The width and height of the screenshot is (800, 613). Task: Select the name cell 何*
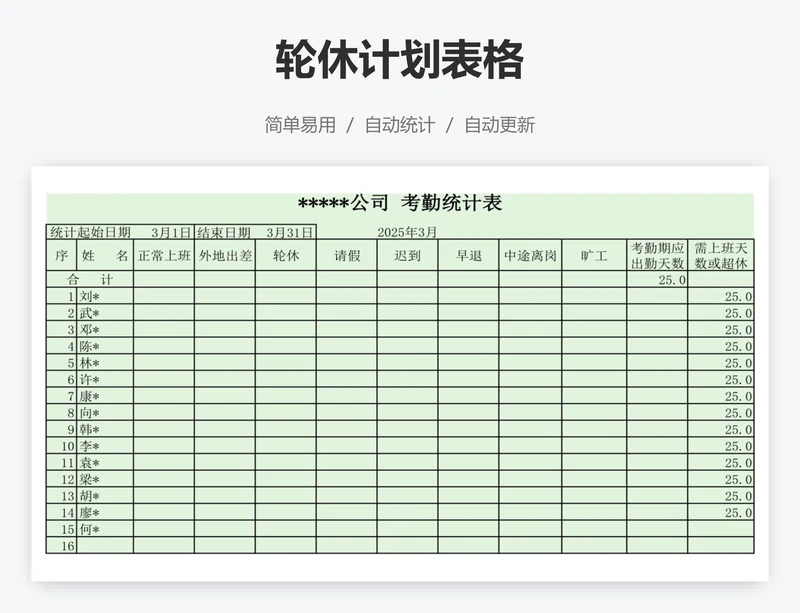(105, 529)
